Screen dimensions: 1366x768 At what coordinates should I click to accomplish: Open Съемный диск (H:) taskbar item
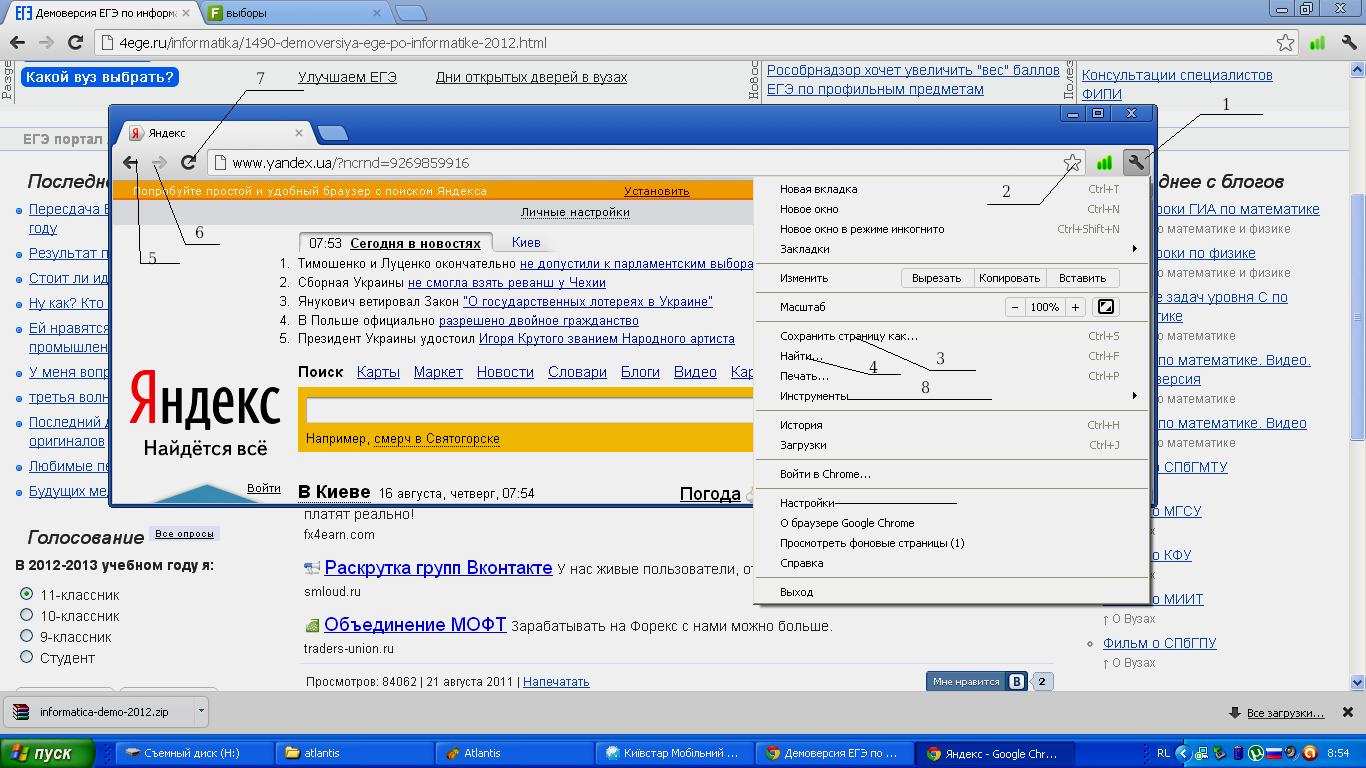coord(194,753)
